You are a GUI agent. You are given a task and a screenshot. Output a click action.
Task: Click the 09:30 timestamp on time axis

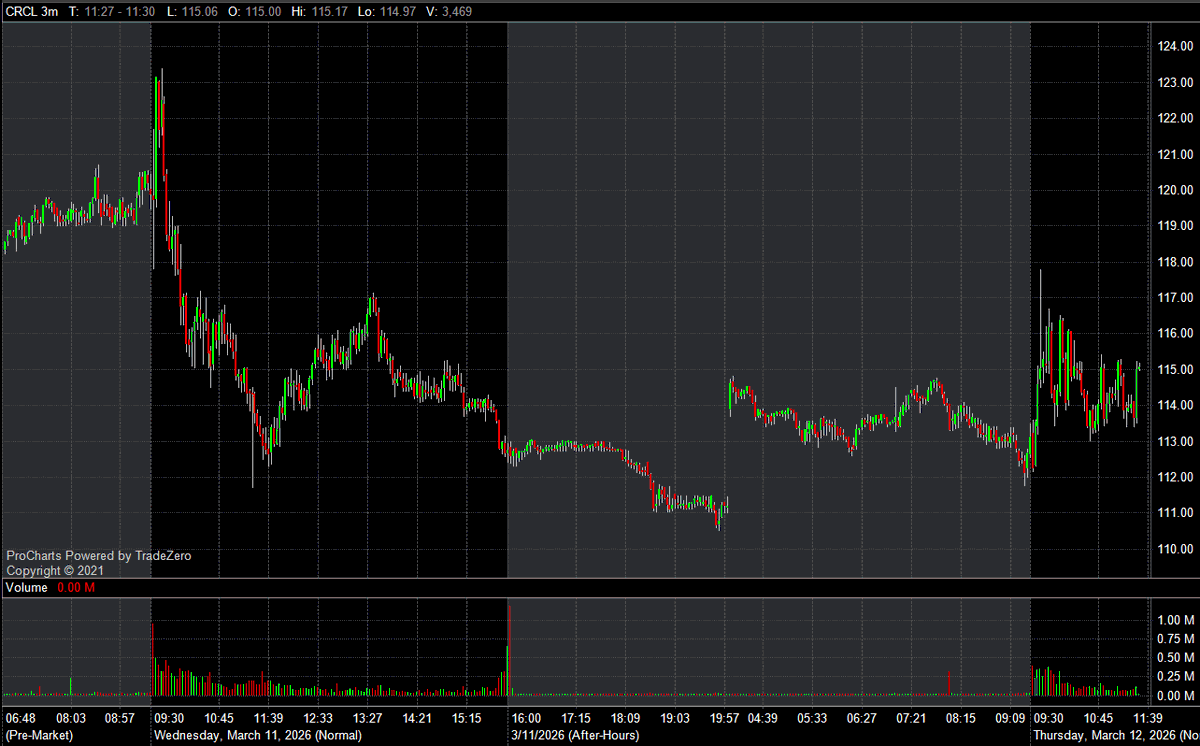tap(168, 717)
